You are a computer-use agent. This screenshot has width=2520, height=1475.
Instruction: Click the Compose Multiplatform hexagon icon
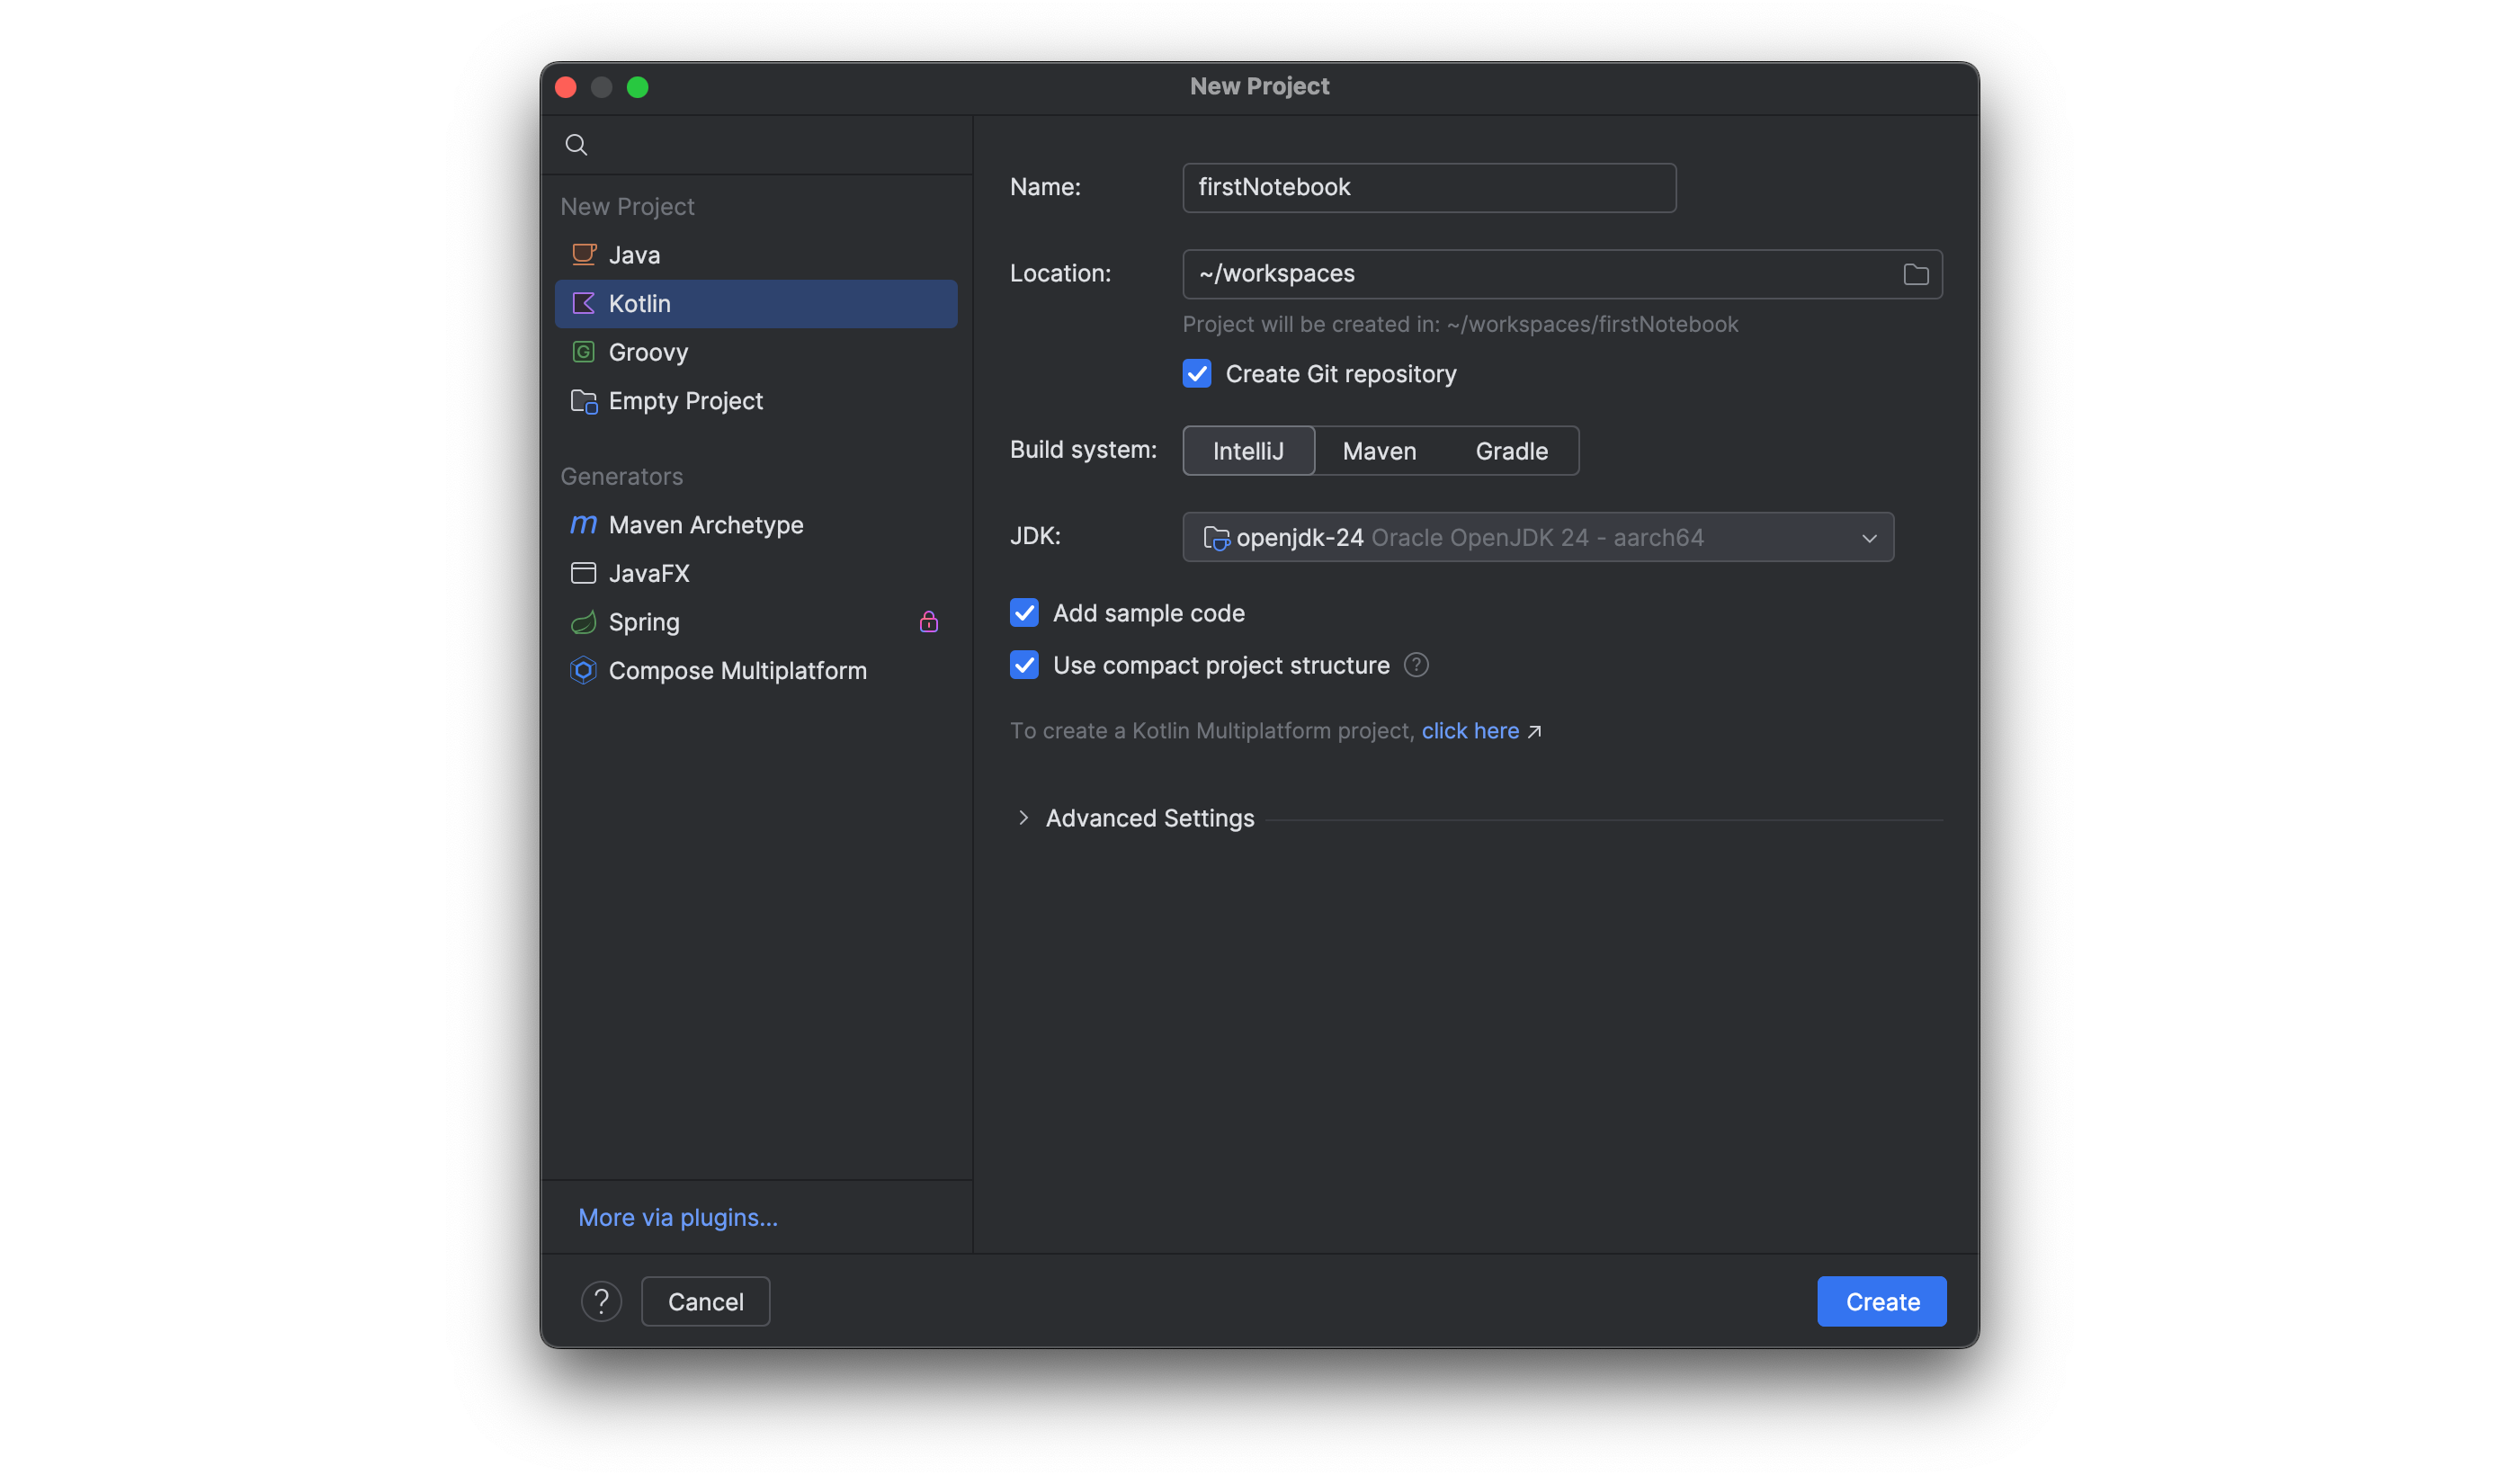click(x=583, y=670)
